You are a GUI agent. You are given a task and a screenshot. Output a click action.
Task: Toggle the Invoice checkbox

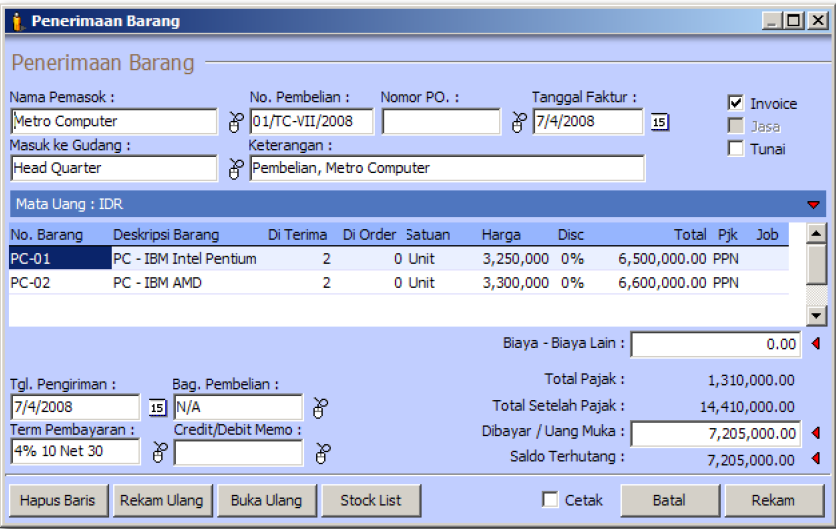tap(736, 102)
